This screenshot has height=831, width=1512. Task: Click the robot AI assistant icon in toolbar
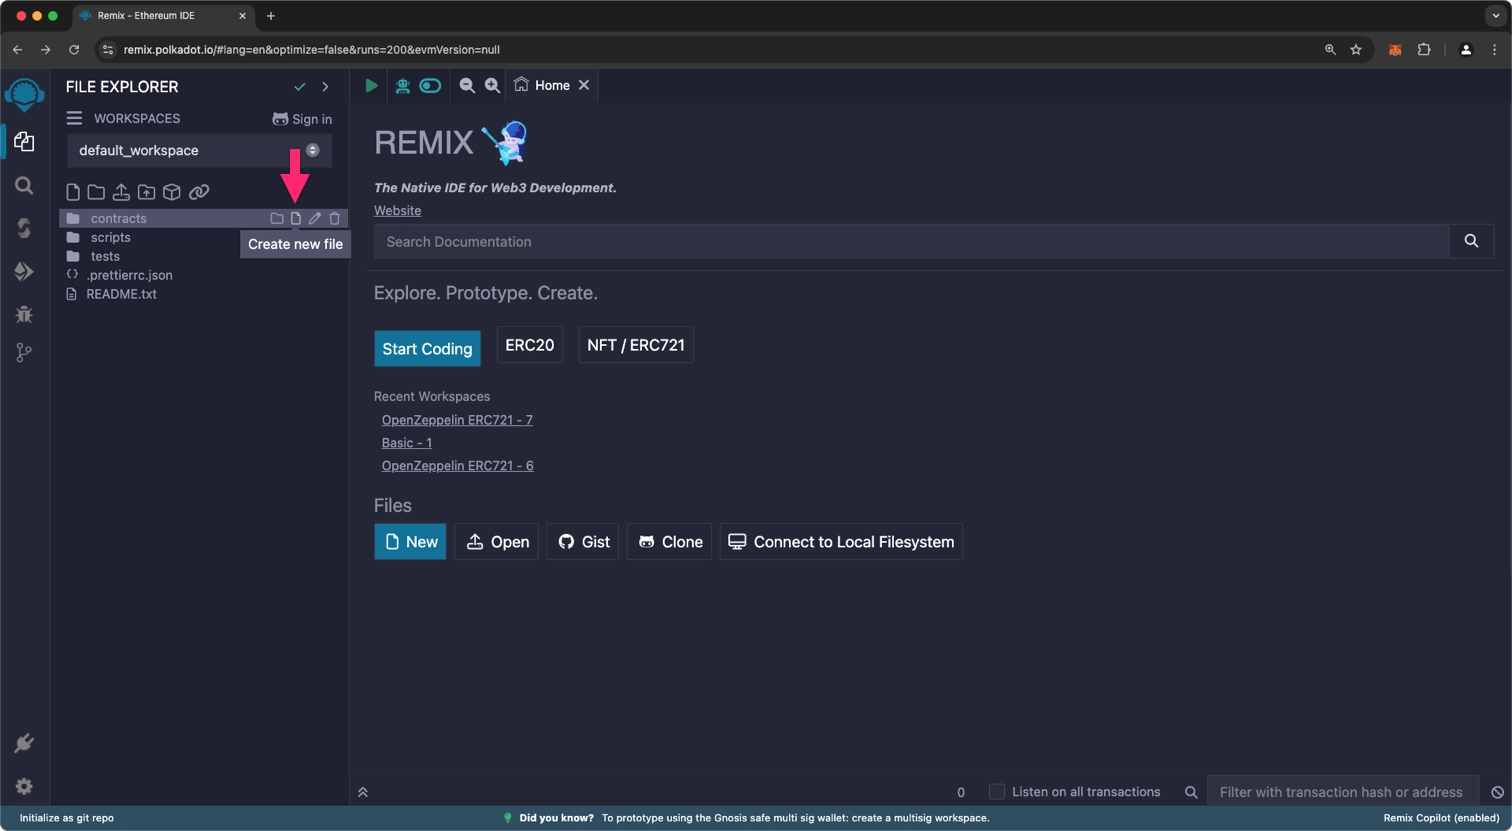403,86
